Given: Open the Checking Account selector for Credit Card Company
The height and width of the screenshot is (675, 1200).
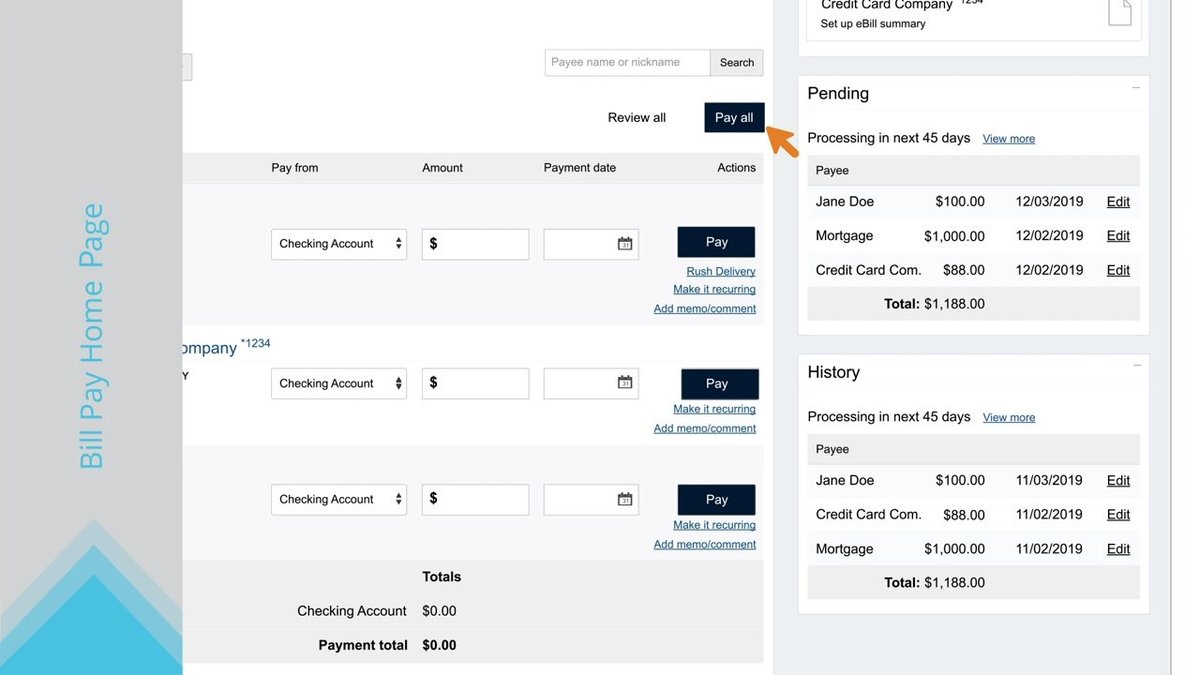Looking at the screenshot, I should 338,383.
